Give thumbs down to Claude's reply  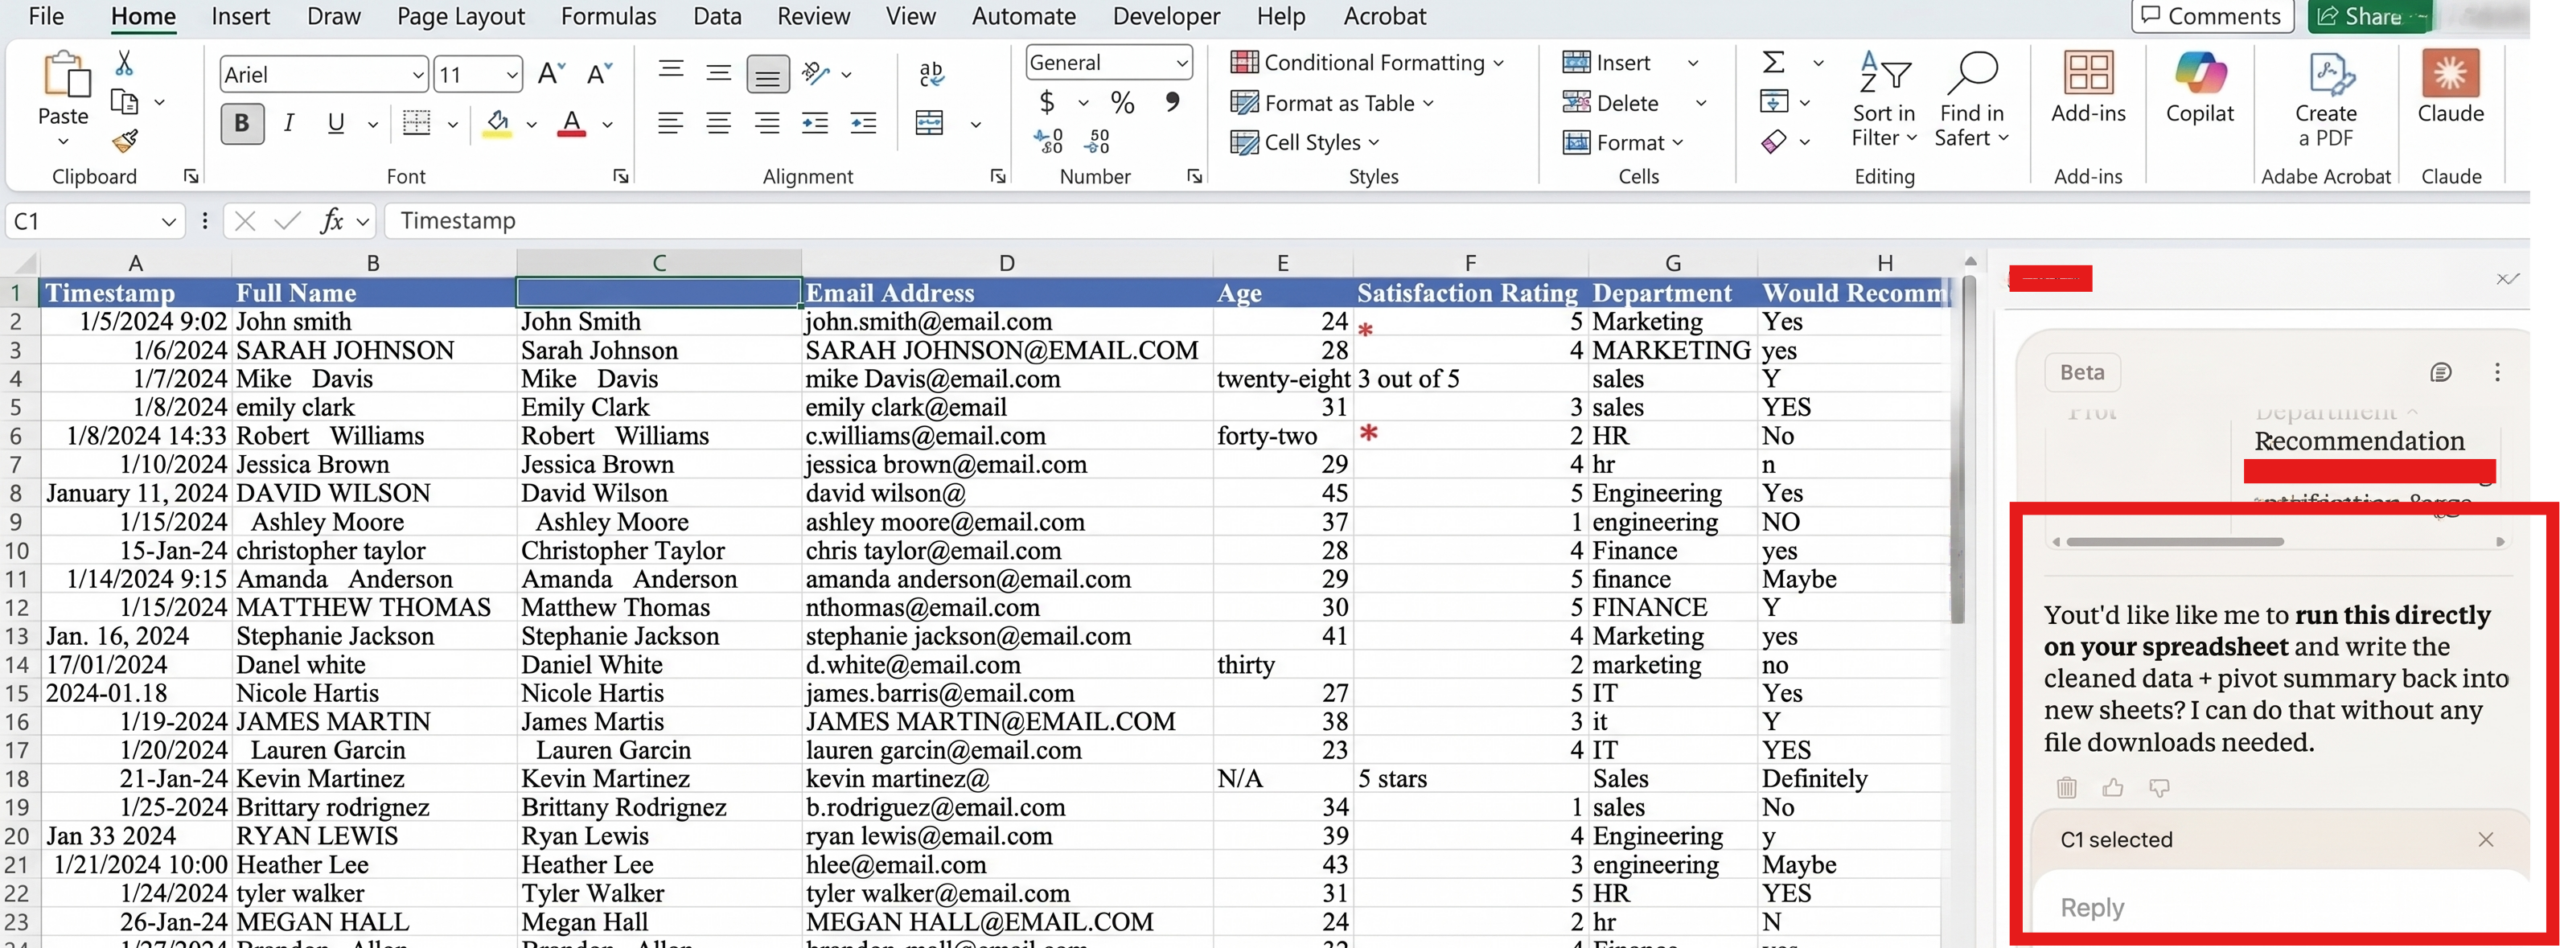[2159, 788]
